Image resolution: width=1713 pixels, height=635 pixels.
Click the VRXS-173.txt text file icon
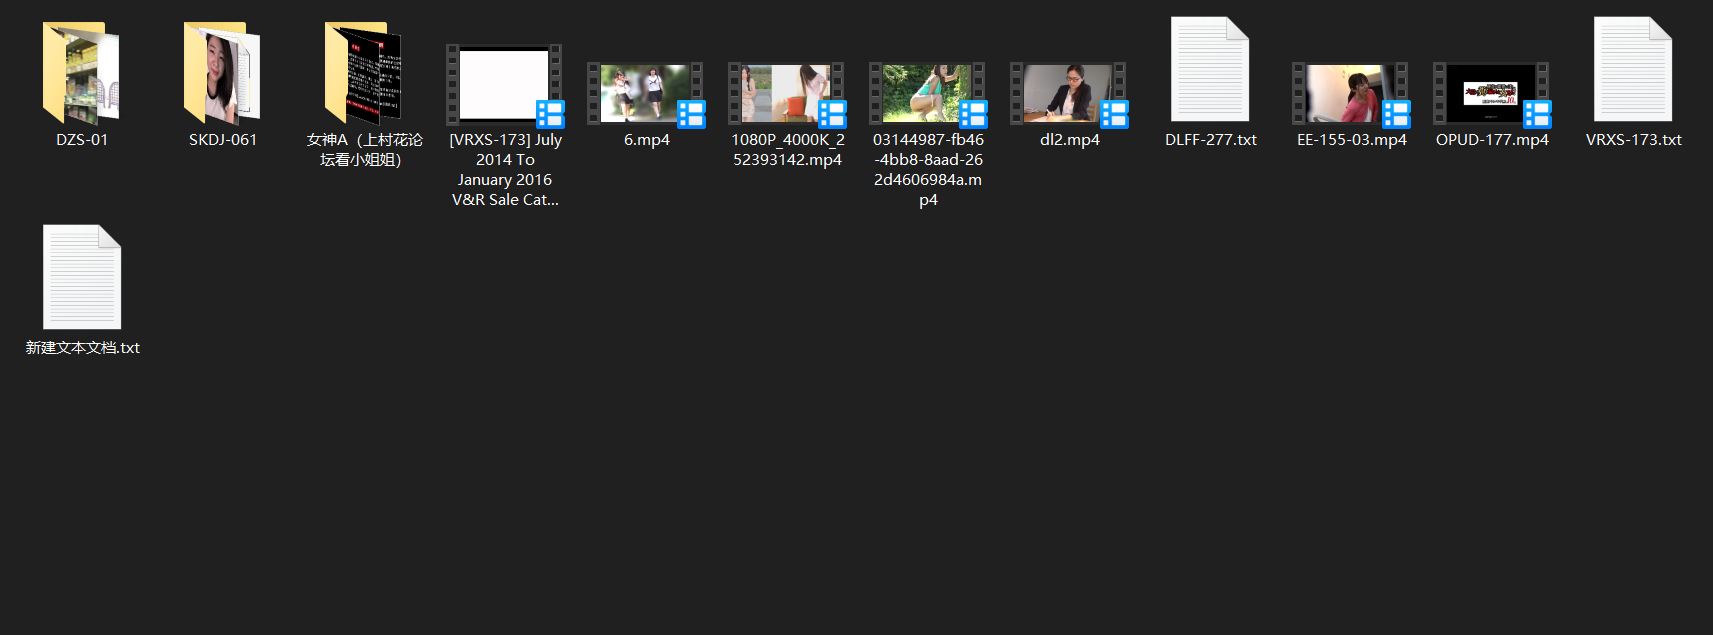click(1633, 70)
